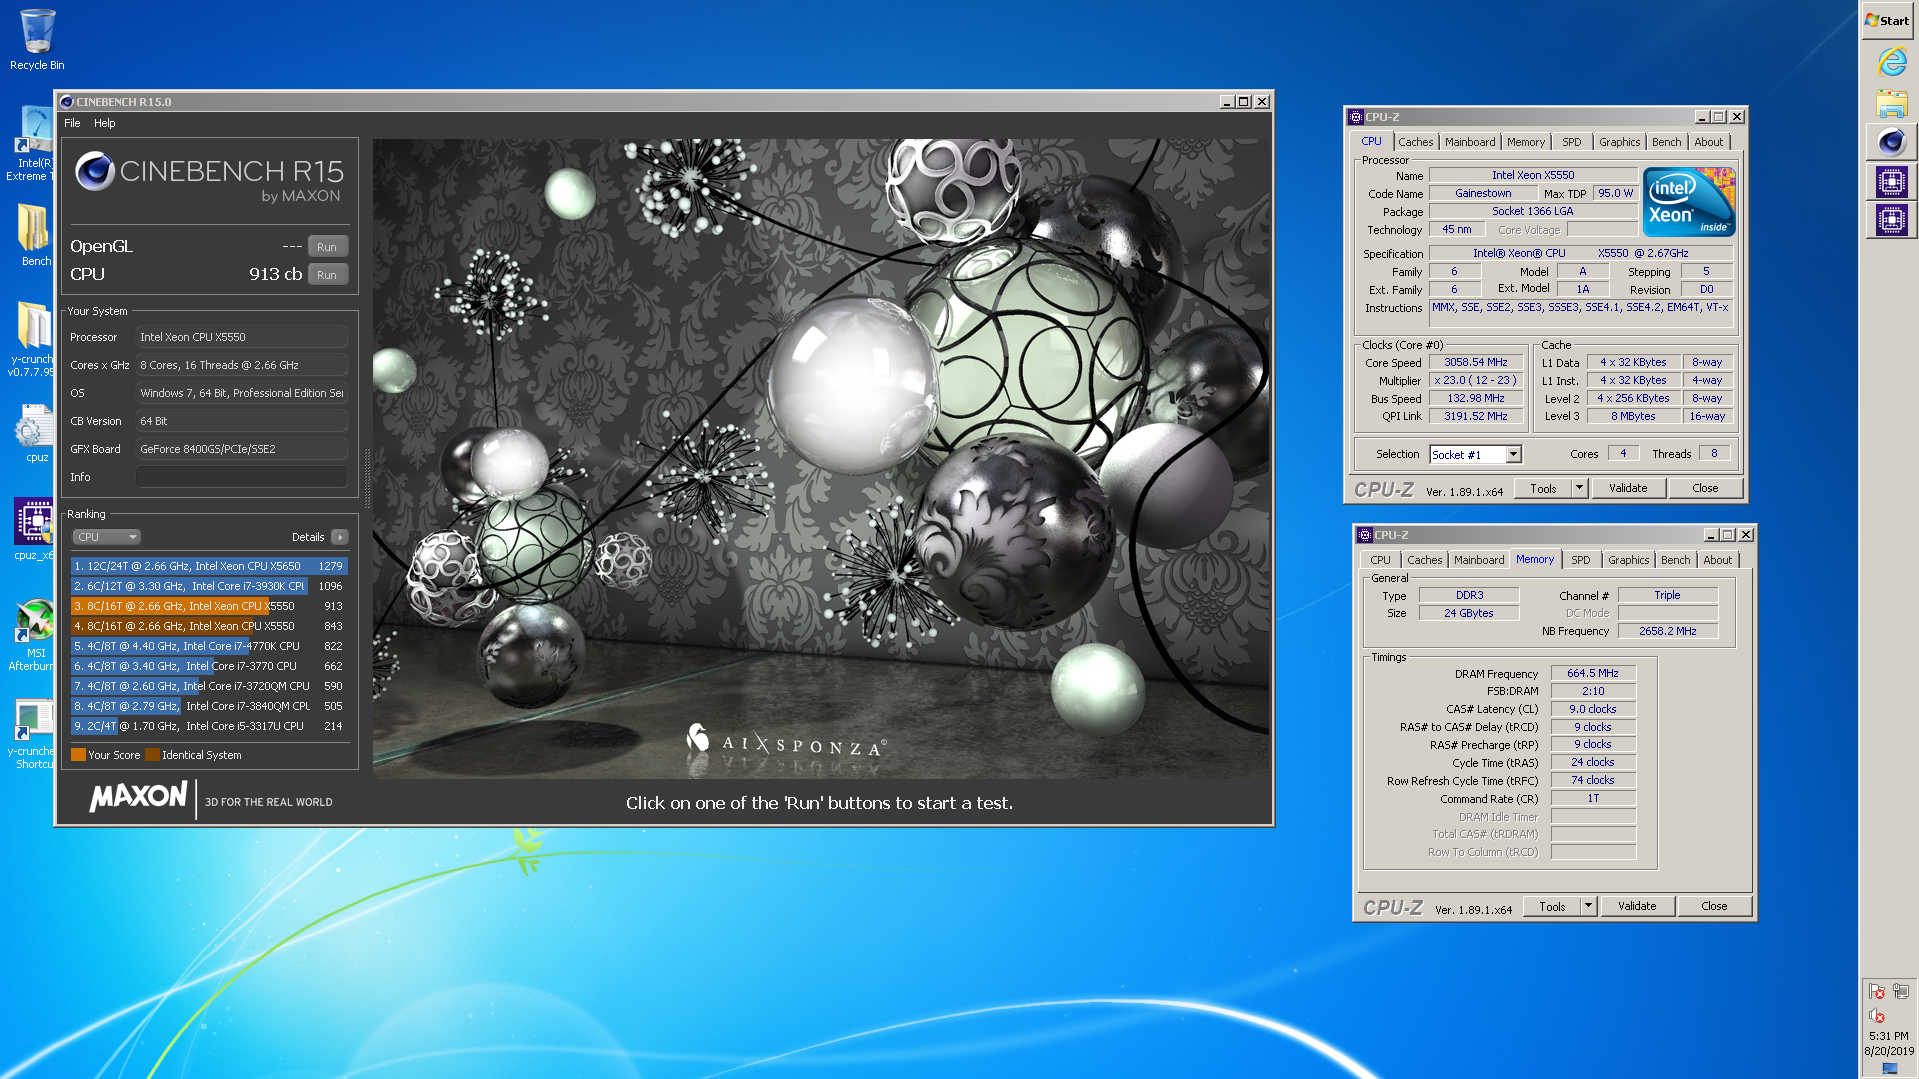Activate the upper CPU-Z taskbar icon
Viewport: 1919px width, 1079px height.
click(x=1891, y=181)
